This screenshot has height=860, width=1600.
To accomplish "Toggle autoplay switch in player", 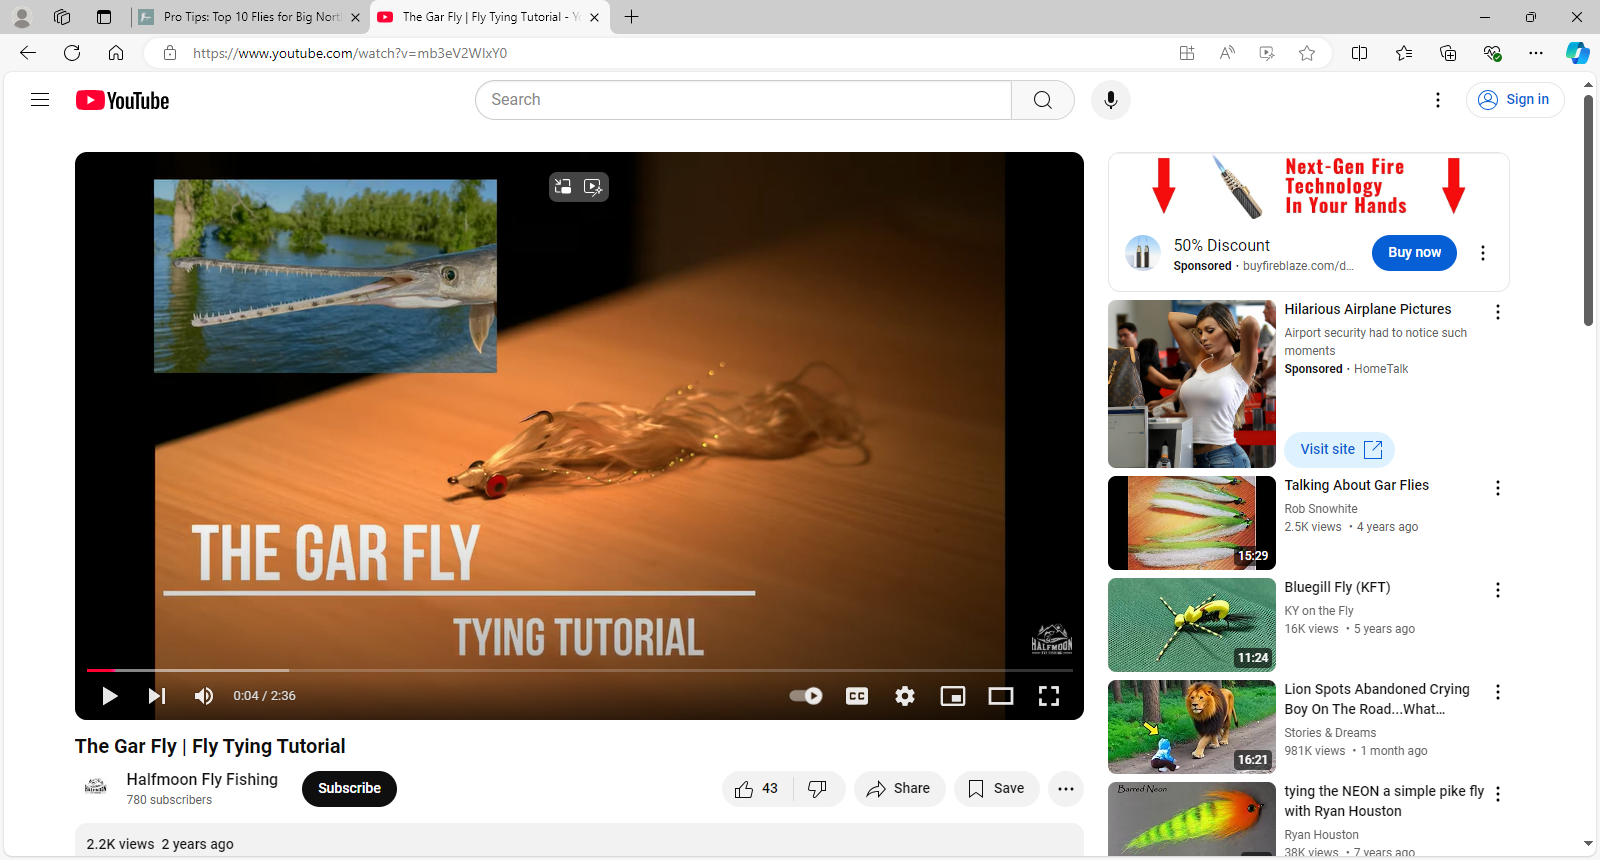I will pos(806,696).
